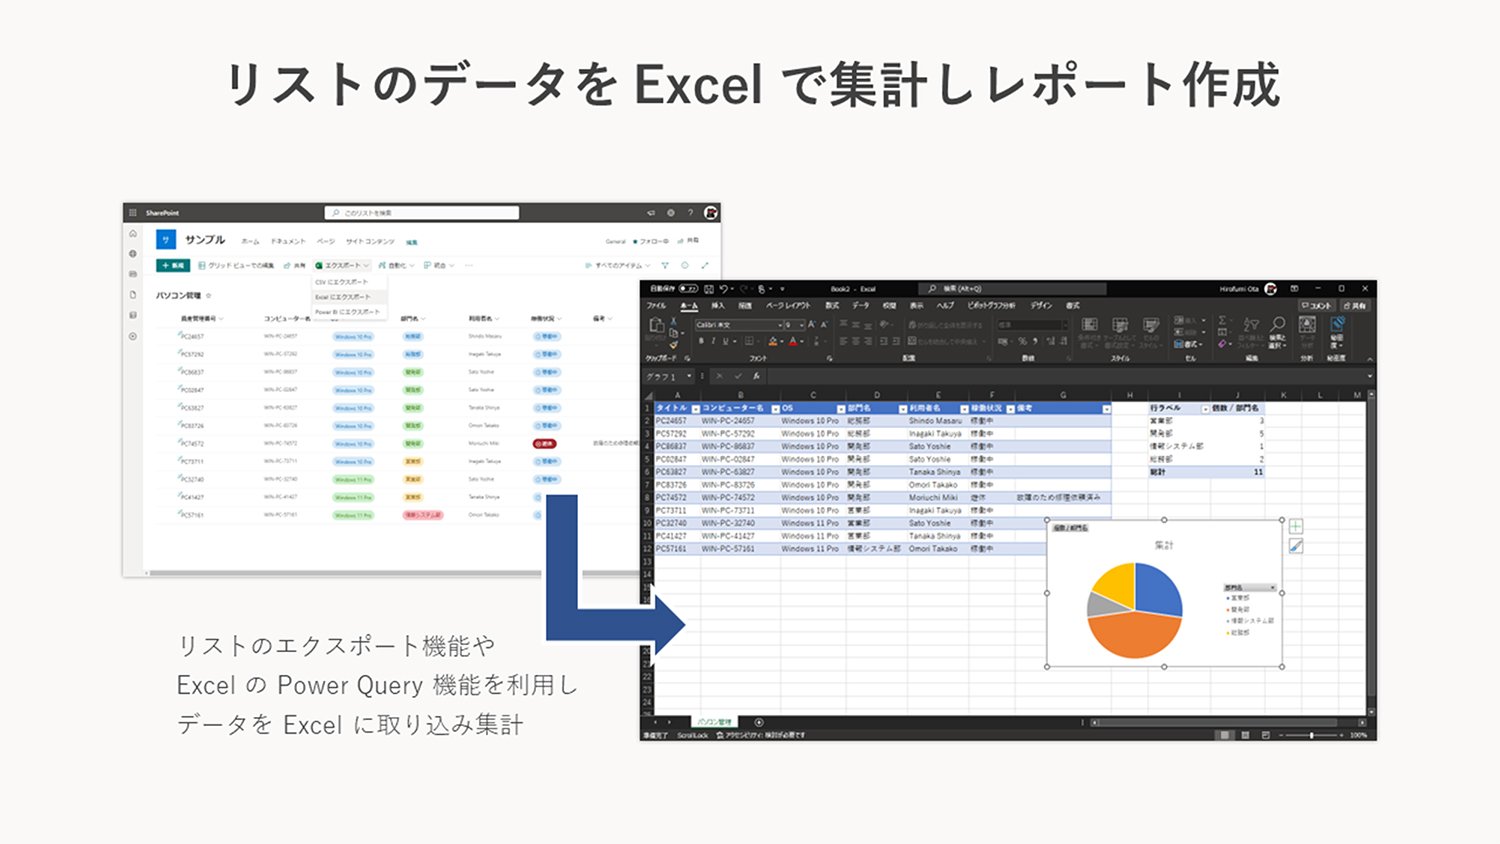
Task: Apply italic formatting in Excel
Action: (713, 341)
